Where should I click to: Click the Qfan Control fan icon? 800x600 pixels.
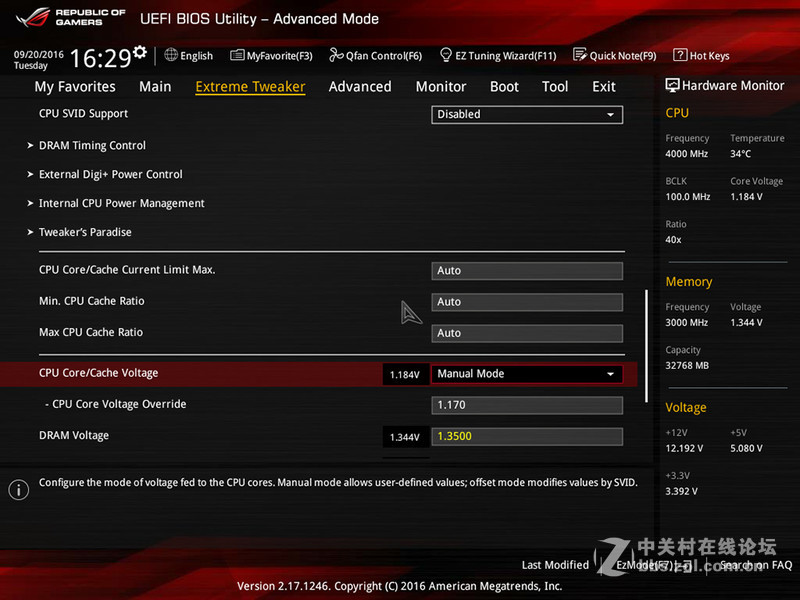point(336,55)
